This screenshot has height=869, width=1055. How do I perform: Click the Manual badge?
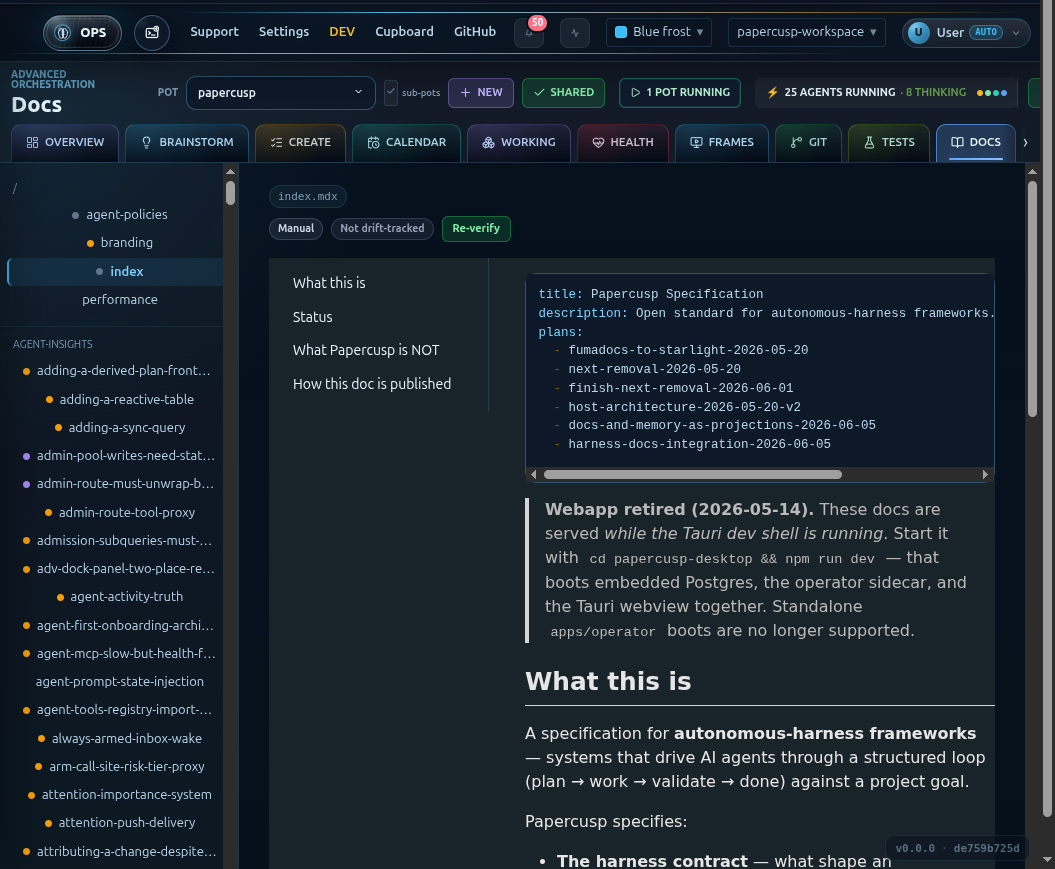[x=296, y=229]
